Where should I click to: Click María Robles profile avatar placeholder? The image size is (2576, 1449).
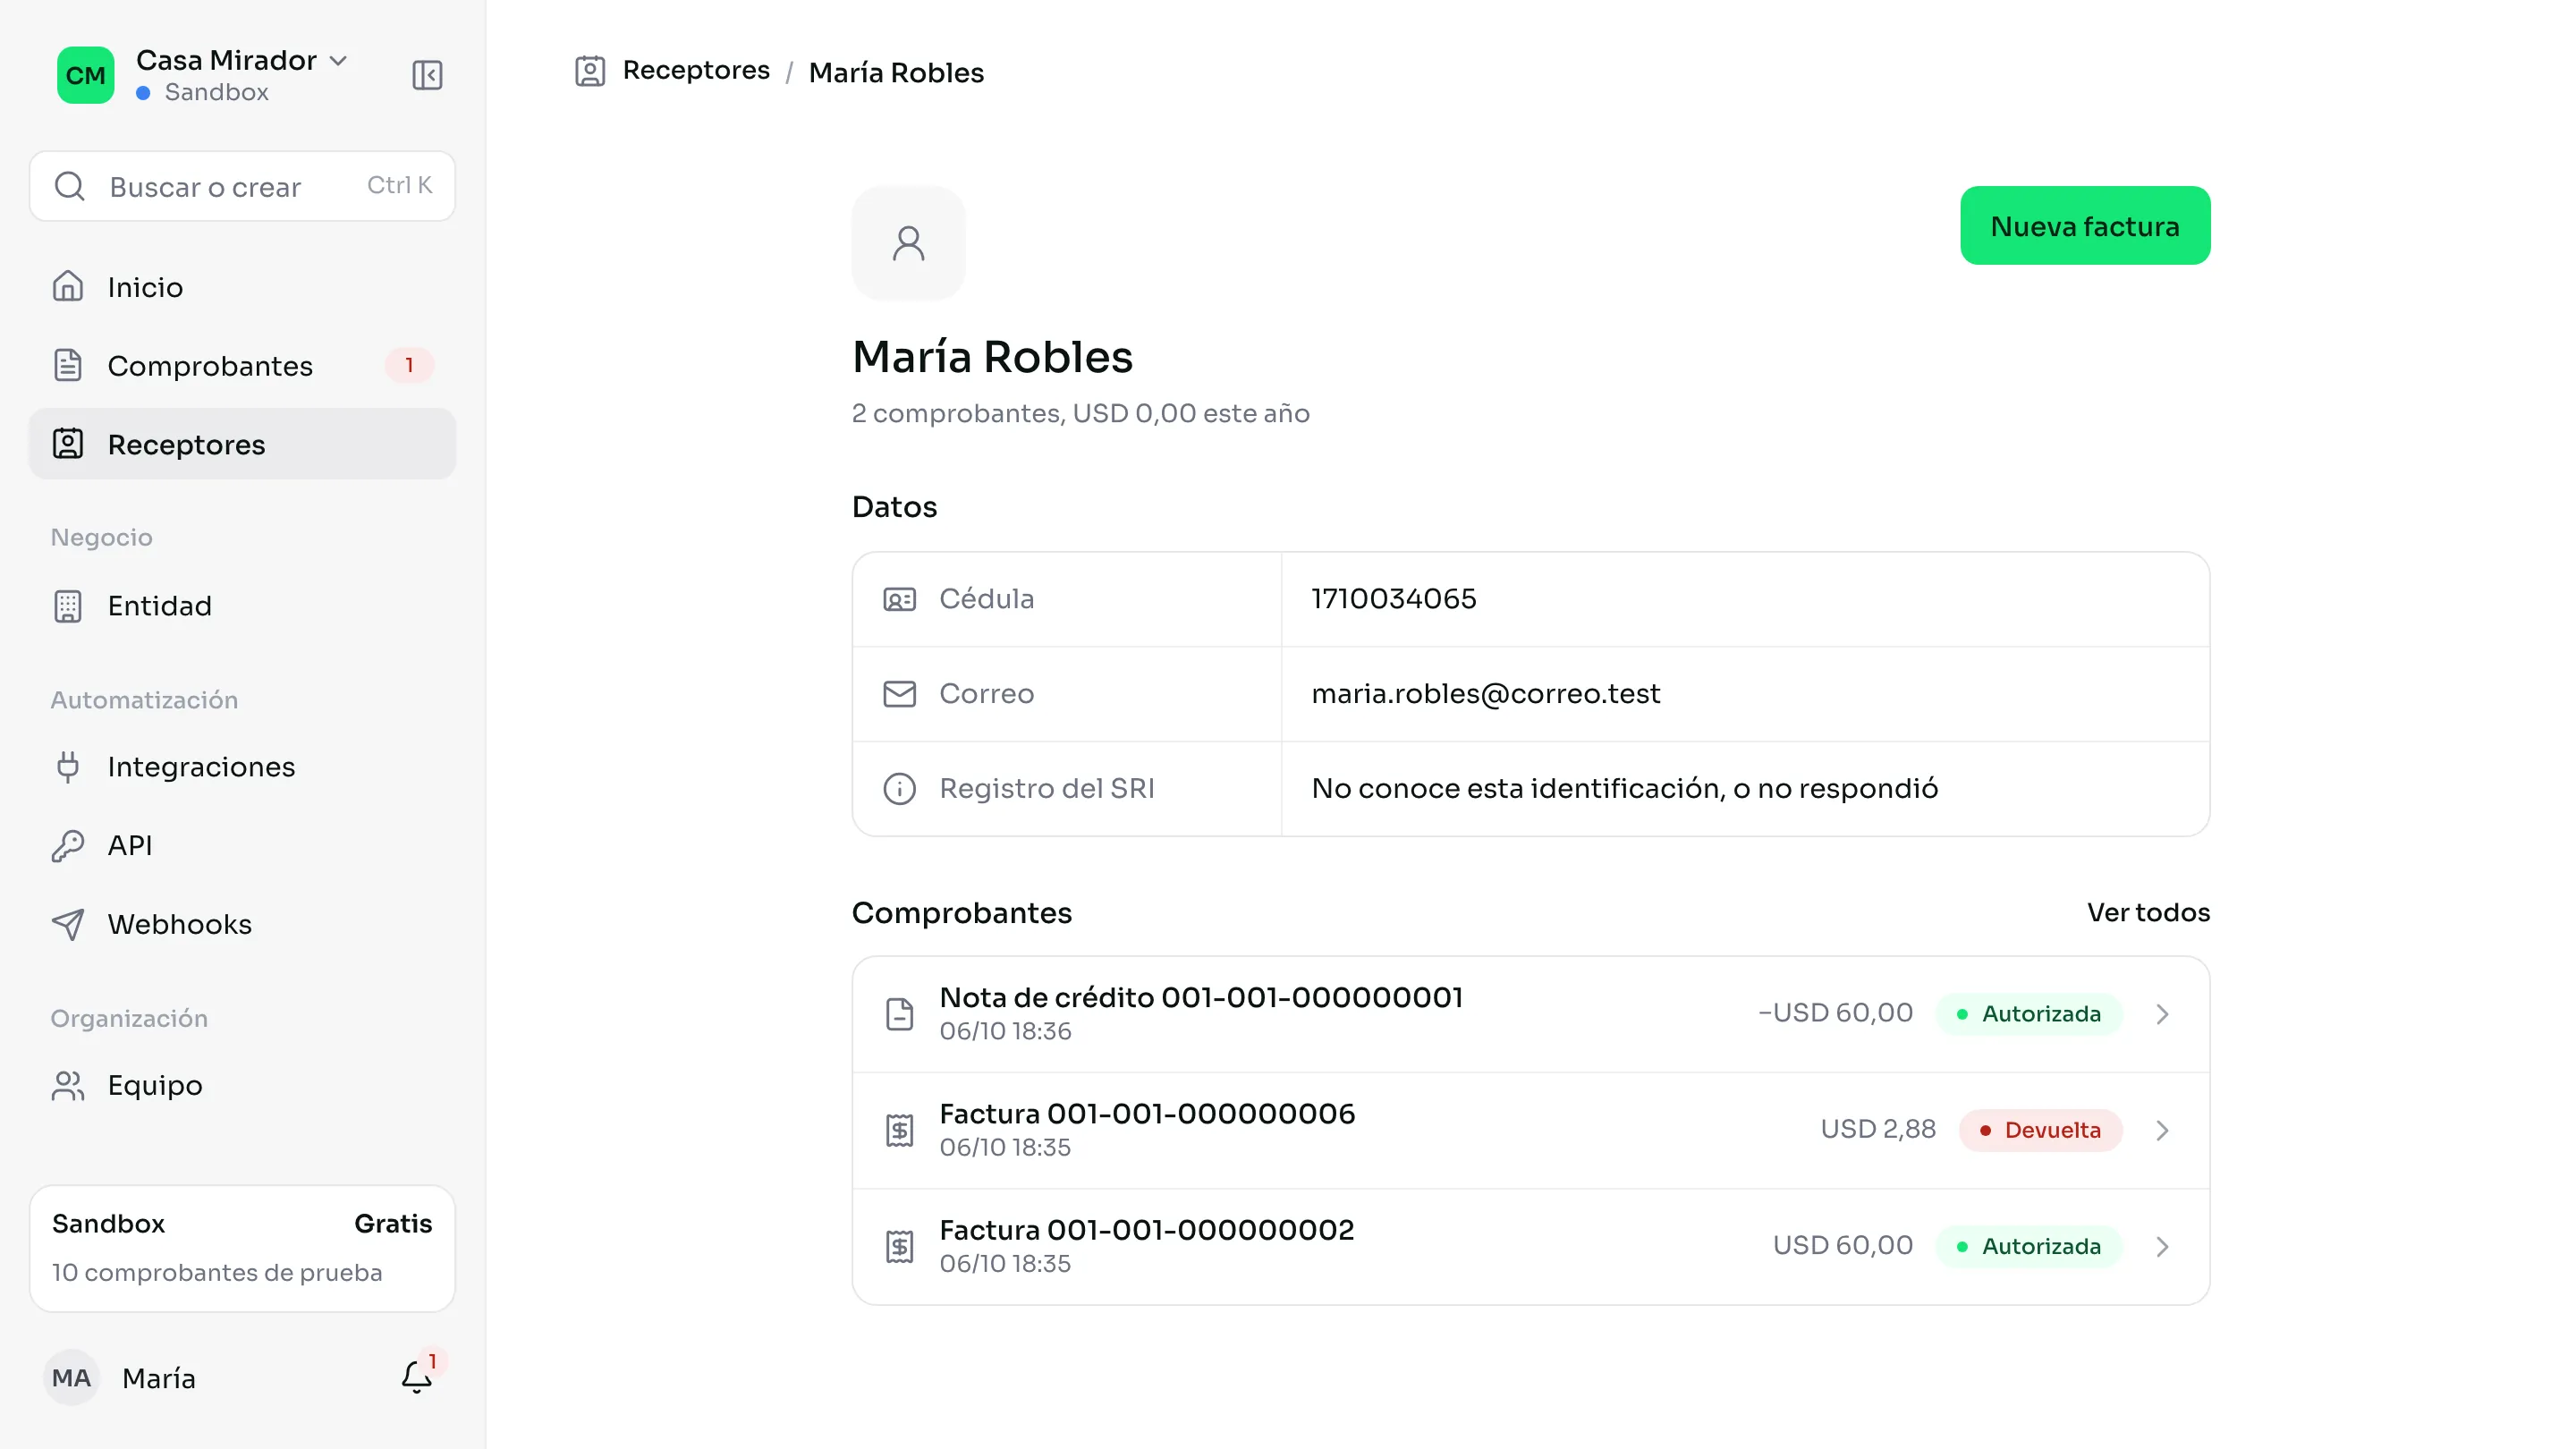(908, 243)
